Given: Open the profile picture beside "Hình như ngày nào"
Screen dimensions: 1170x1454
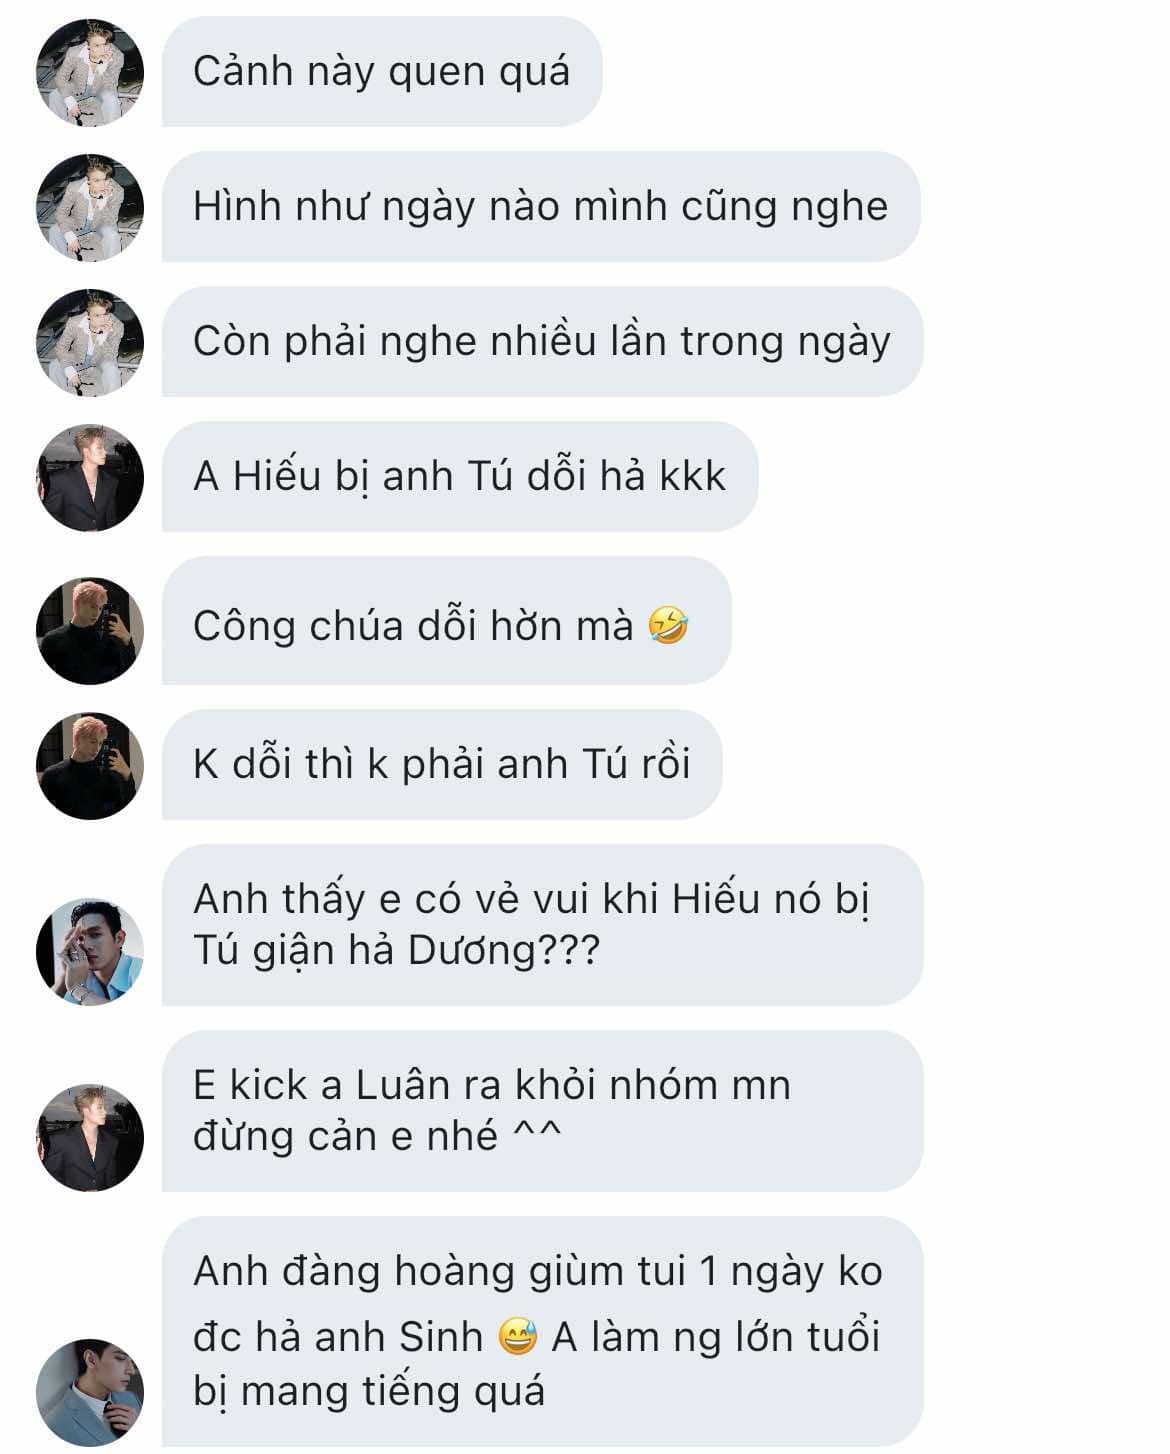Looking at the screenshot, I should tap(90, 207).
